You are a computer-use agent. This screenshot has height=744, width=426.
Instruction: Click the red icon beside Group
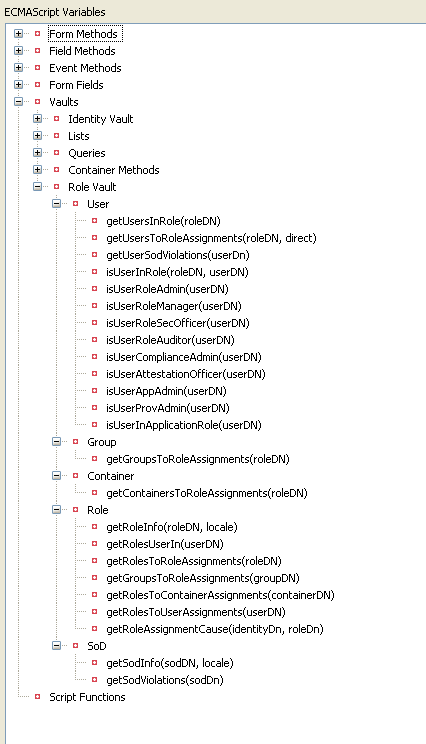click(x=75, y=442)
